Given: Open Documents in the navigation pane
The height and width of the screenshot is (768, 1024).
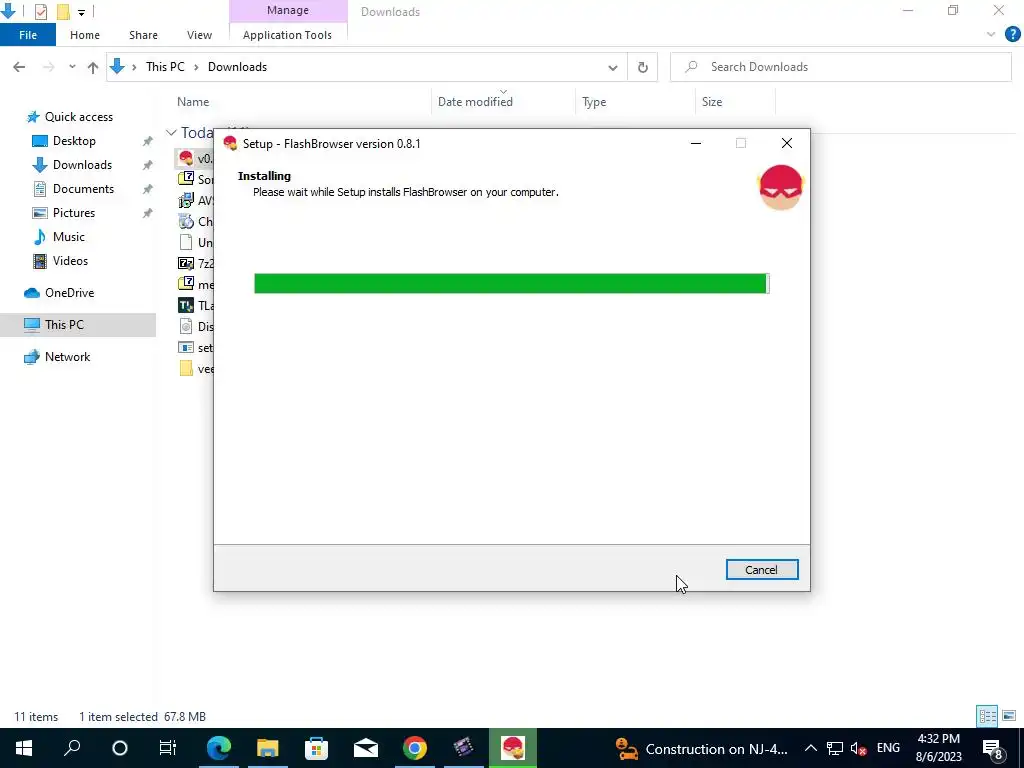Looking at the screenshot, I should (x=83, y=189).
